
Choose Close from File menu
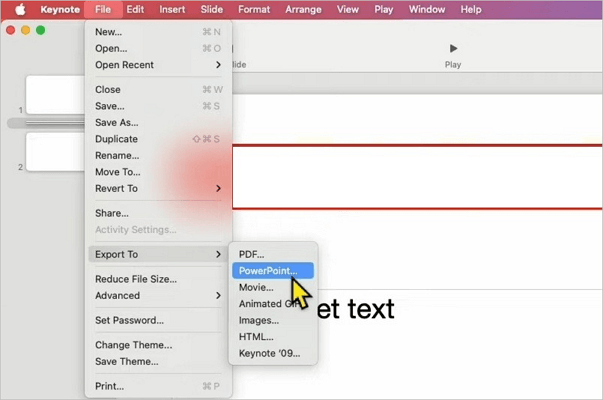point(158,90)
